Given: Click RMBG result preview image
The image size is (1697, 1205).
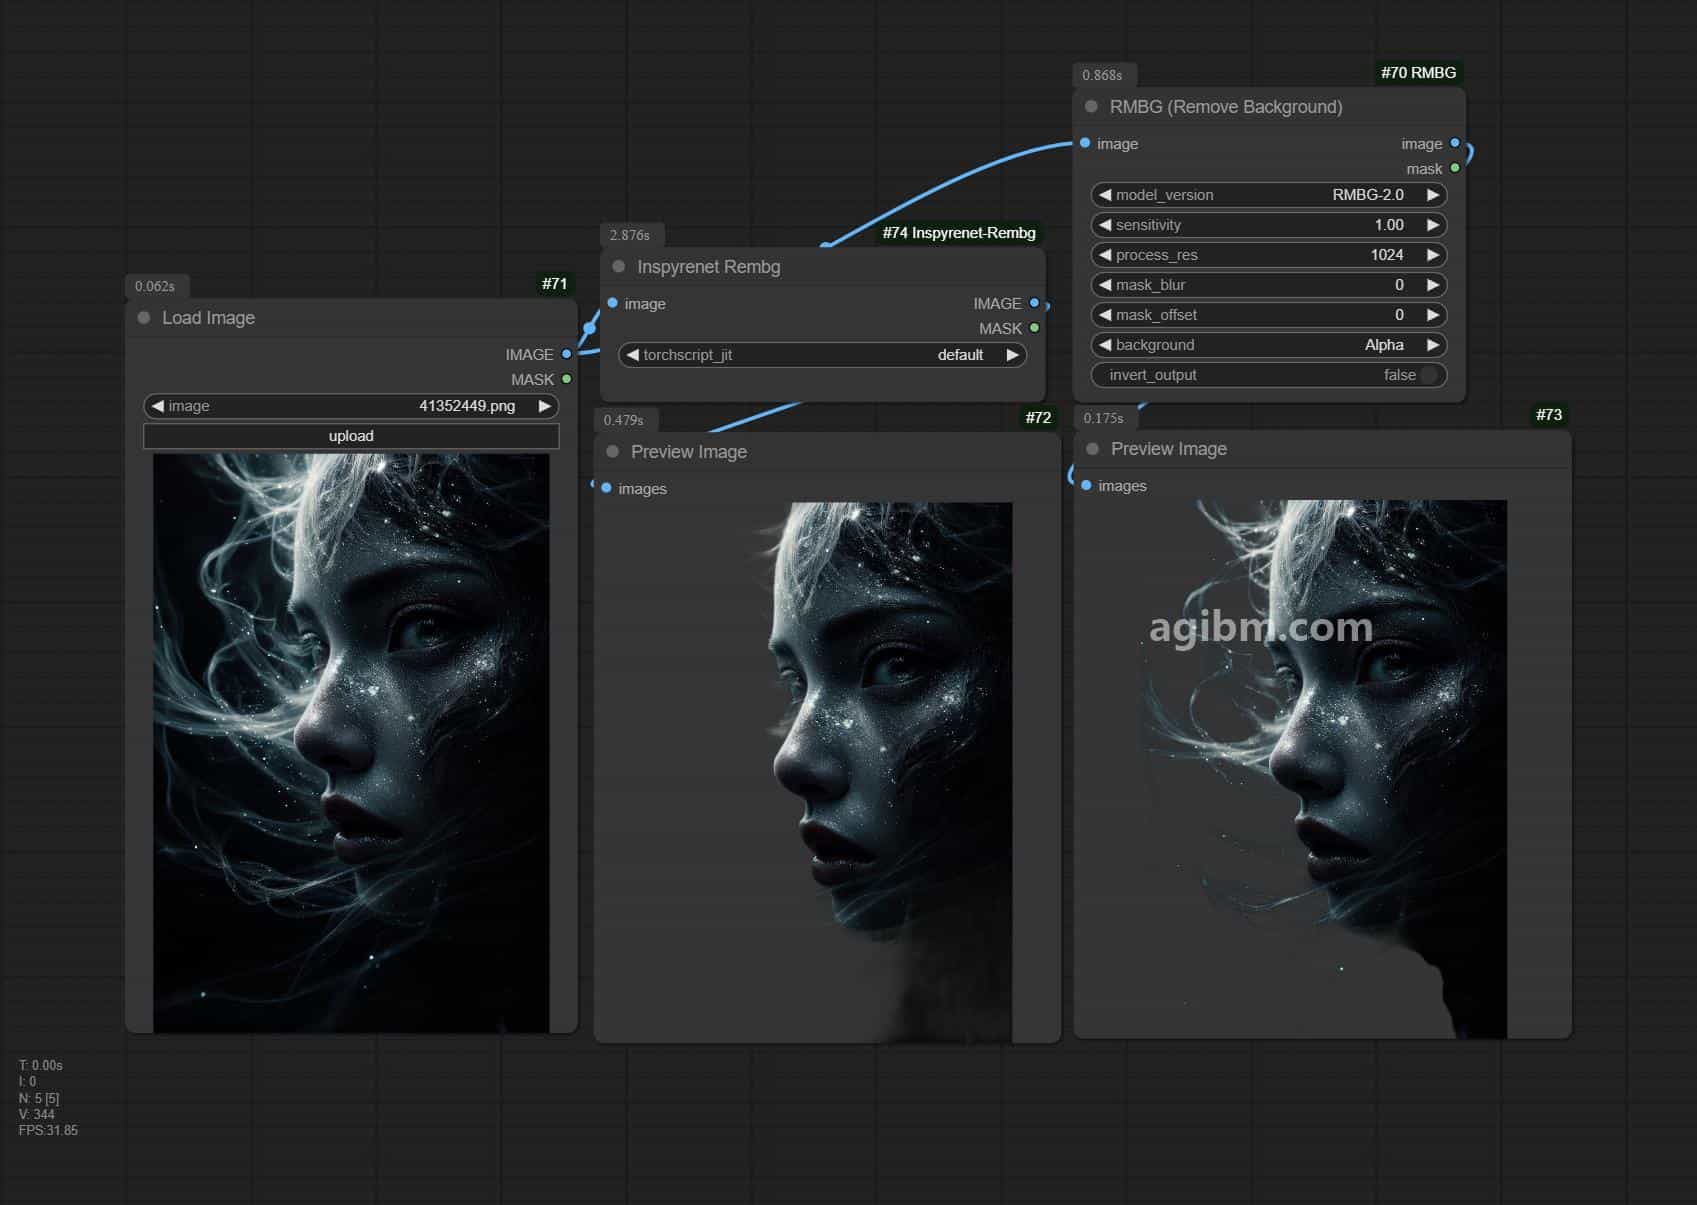Looking at the screenshot, I should [x=1322, y=769].
